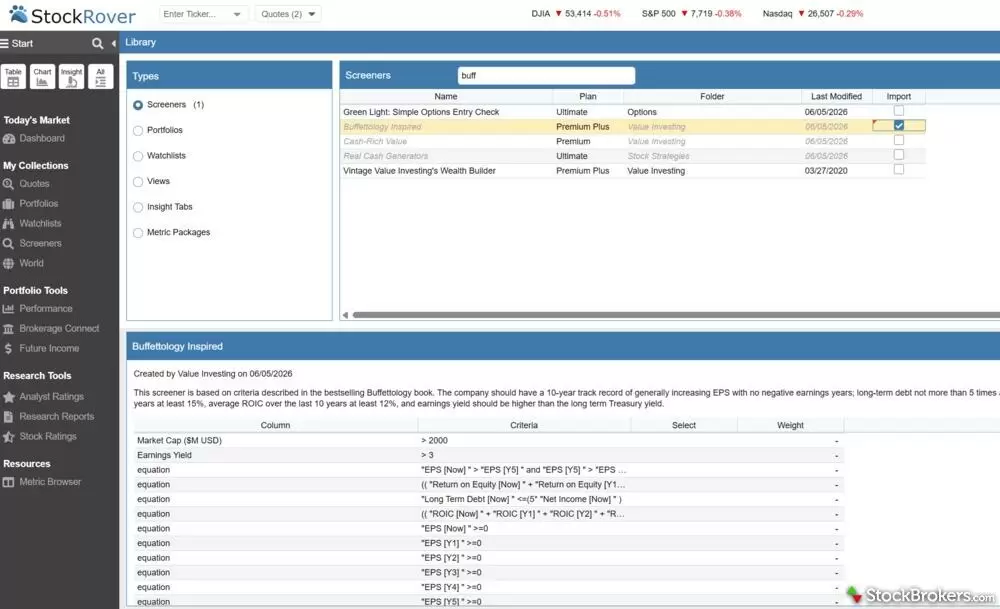Image resolution: width=1000 pixels, height=609 pixels.
Task: Open Watchlists in the sidebar
Action: tap(40, 223)
